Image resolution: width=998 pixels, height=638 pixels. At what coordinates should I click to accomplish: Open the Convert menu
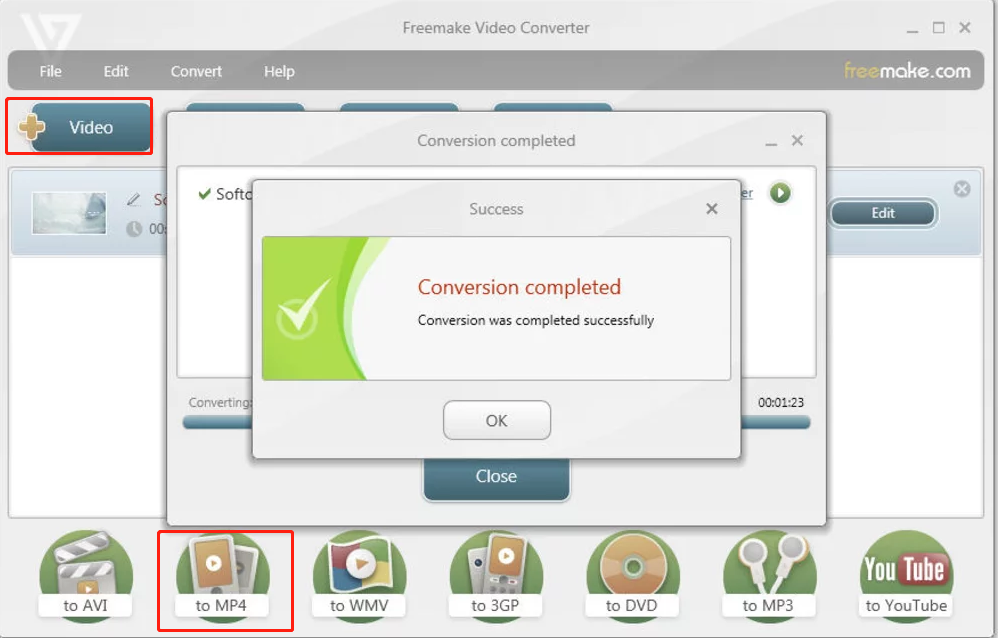pyautogui.click(x=196, y=71)
